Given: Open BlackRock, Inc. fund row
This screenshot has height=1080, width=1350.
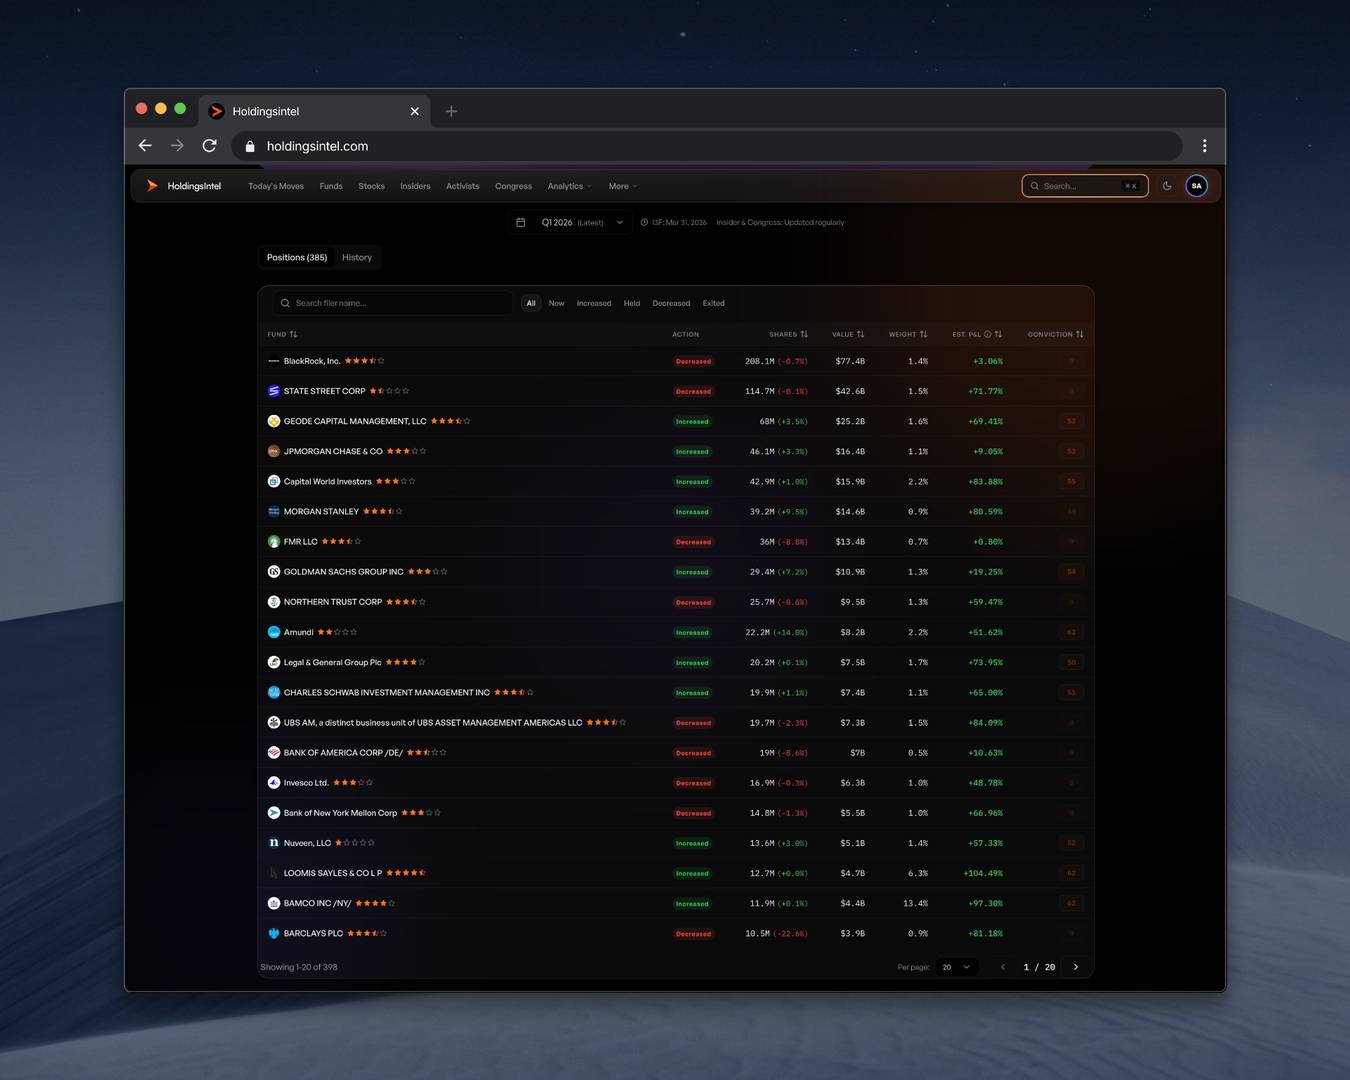Looking at the screenshot, I should click(675, 361).
